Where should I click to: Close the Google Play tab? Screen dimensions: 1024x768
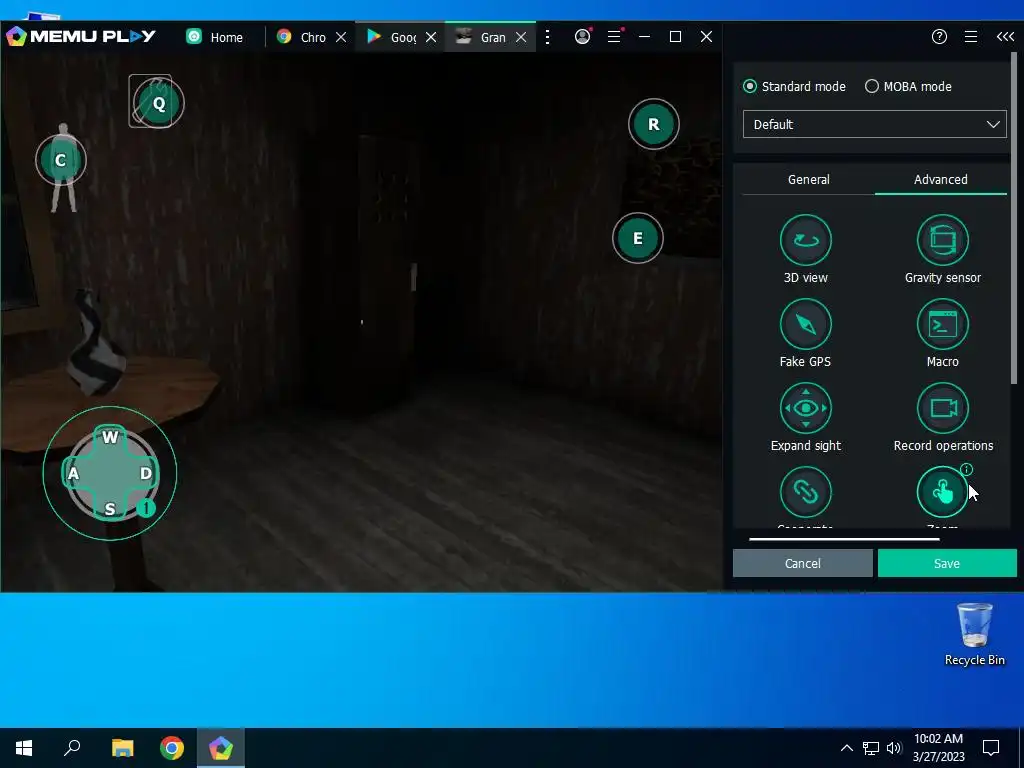click(x=431, y=37)
